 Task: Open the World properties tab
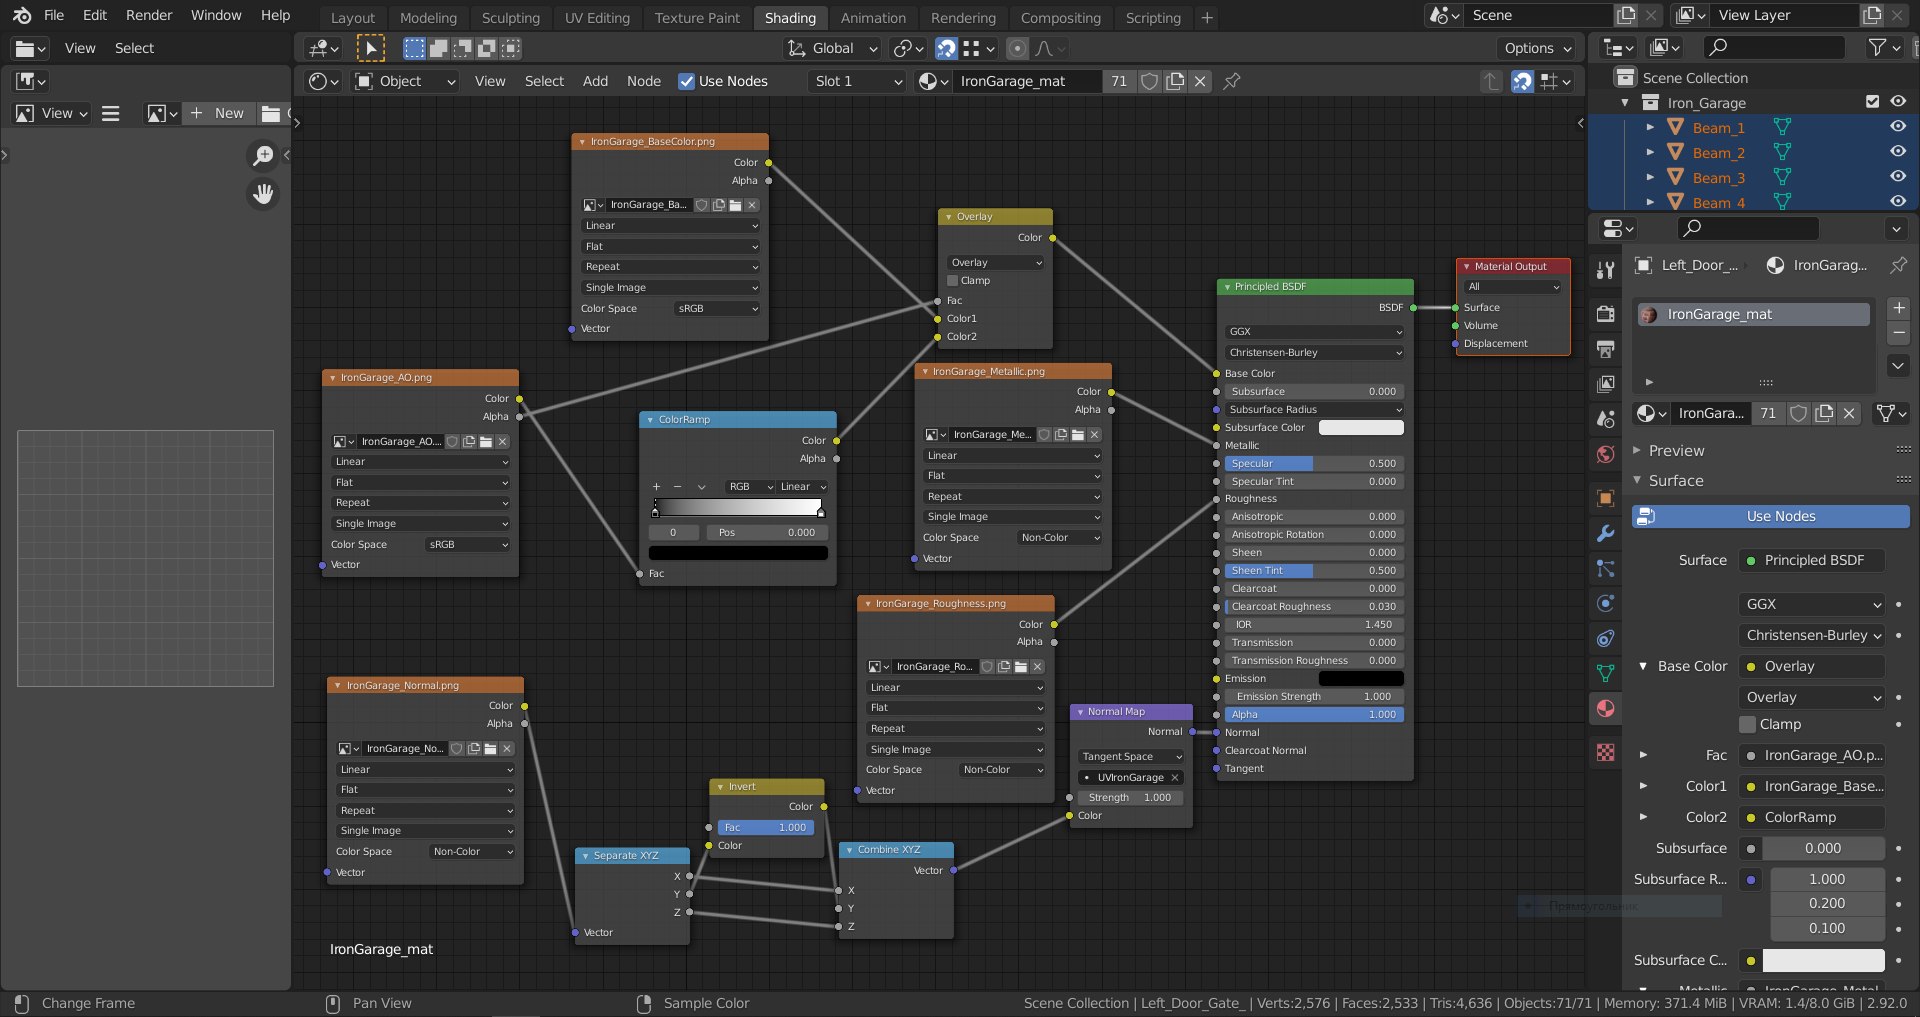click(1605, 454)
